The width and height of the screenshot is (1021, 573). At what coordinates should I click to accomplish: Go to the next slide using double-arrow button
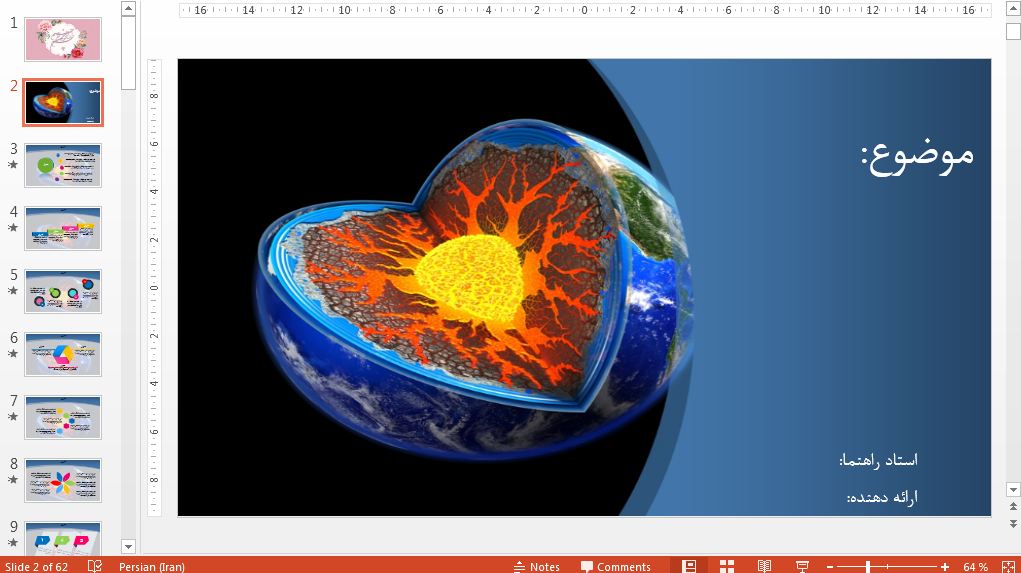tap(1012, 523)
